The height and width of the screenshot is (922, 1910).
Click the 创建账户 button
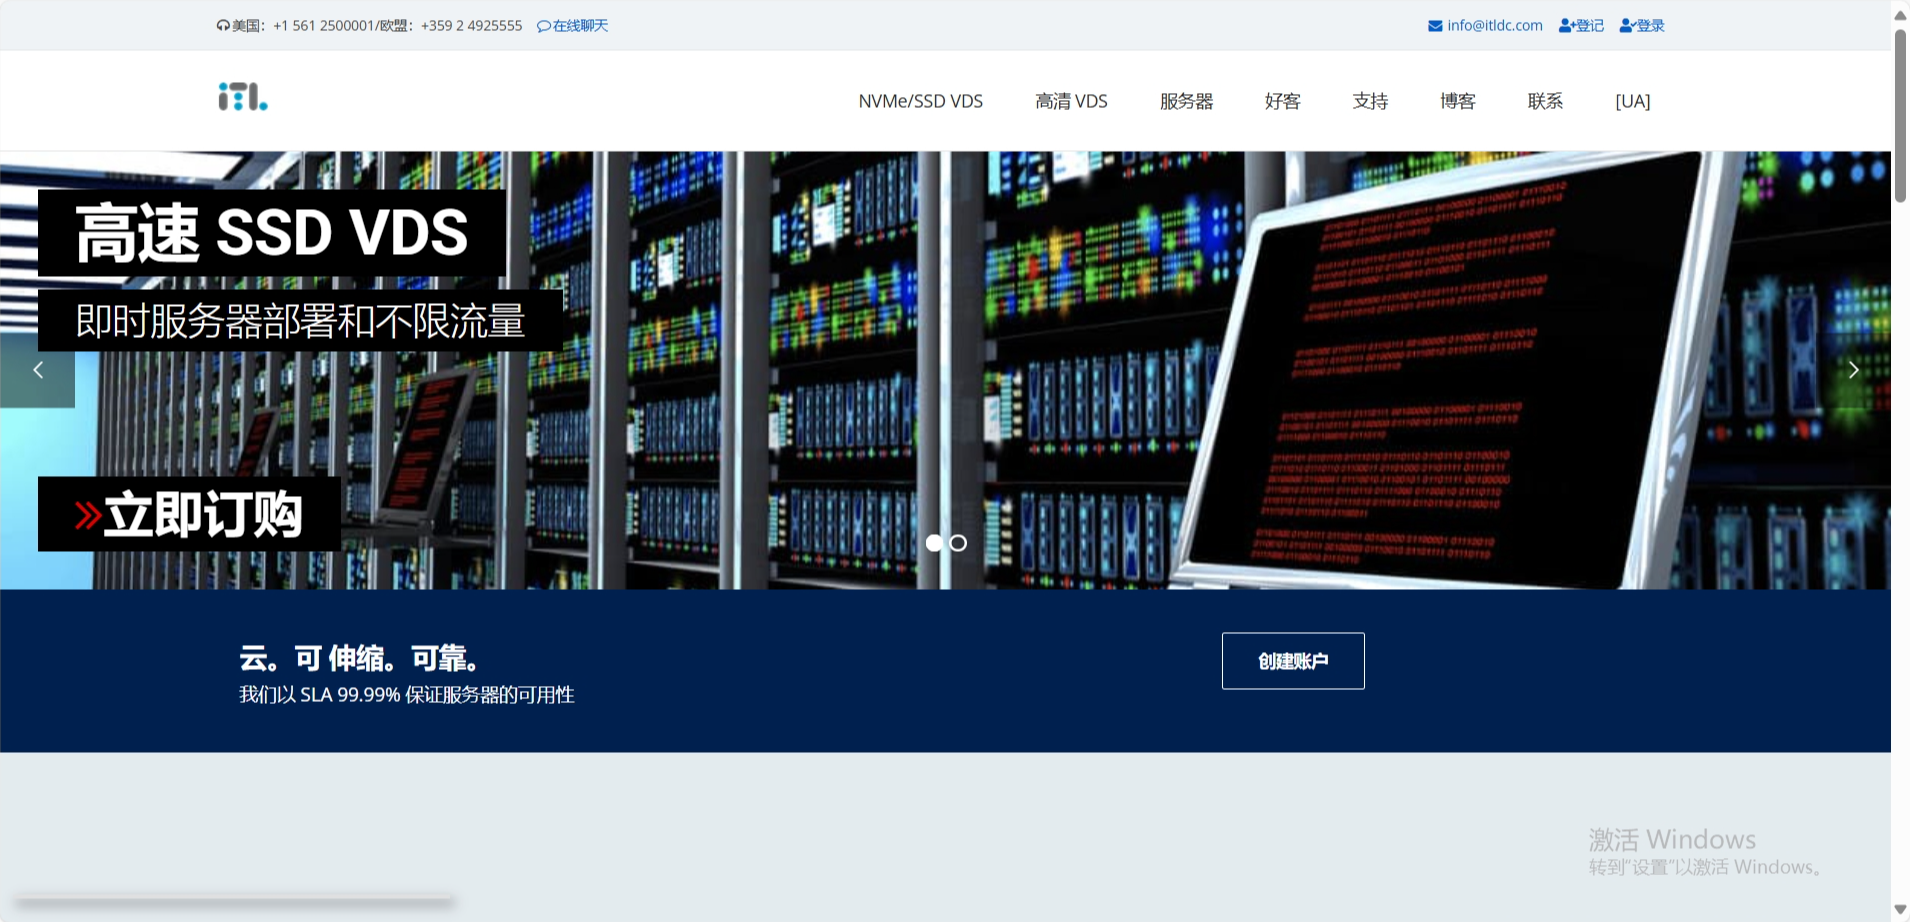point(1292,661)
